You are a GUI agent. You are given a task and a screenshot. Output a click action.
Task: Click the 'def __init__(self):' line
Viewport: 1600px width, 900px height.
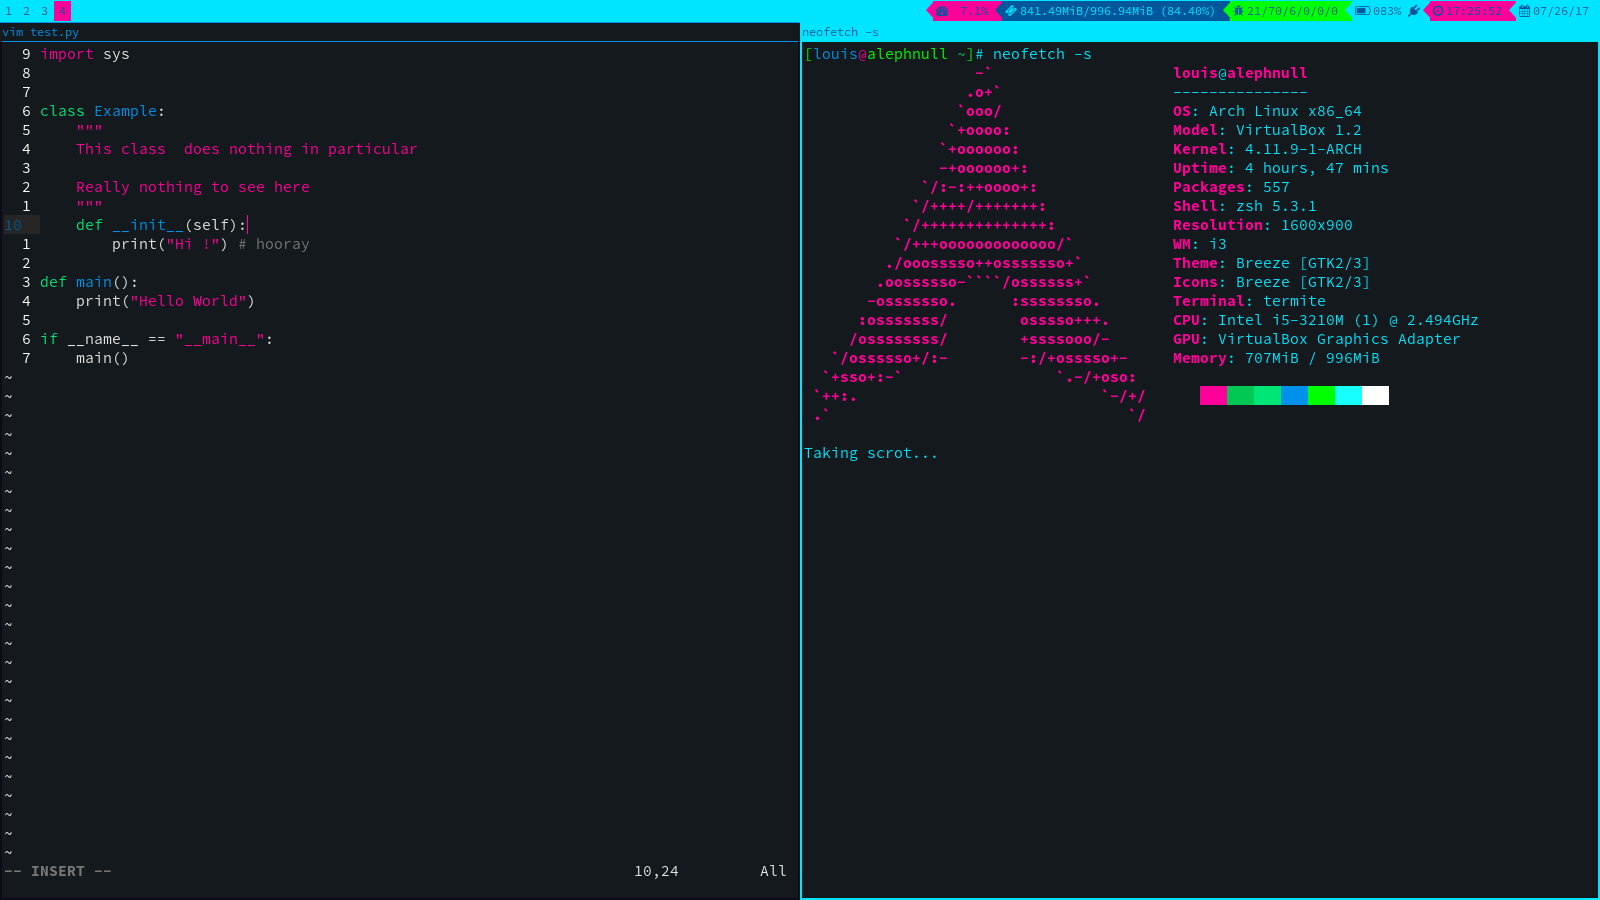point(161,225)
